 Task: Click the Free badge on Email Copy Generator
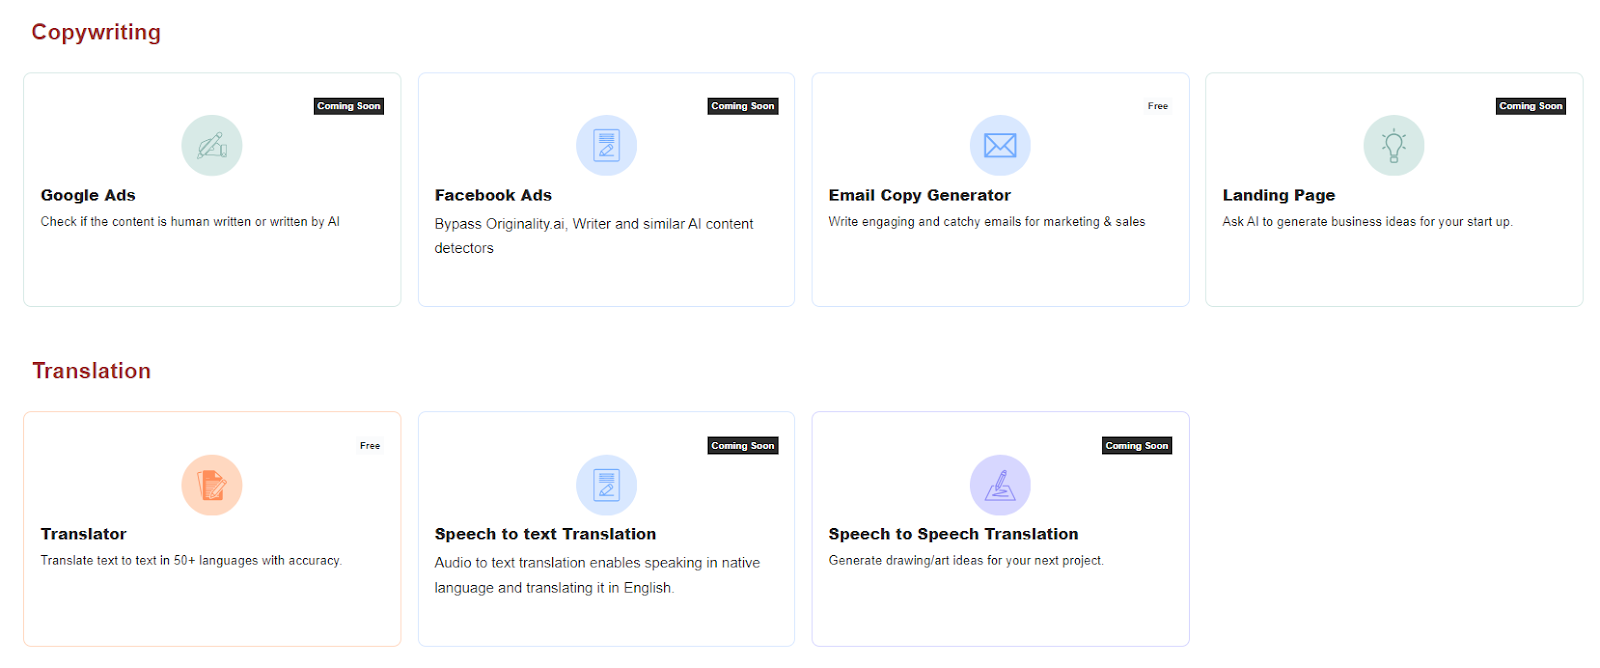point(1158,106)
